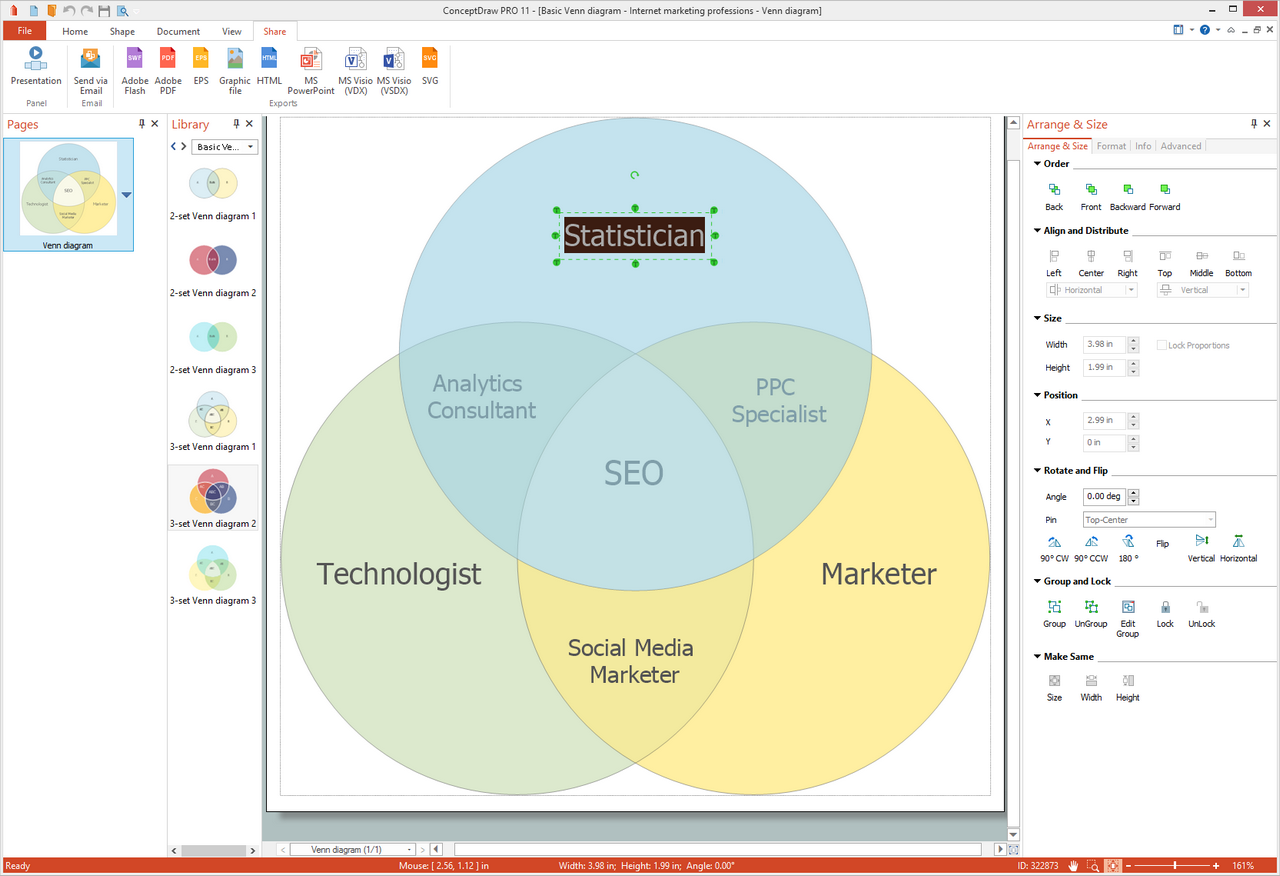The height and width of the screenshot is (876, 1280).
Task: Open the File menu button
Action: [x=24, y=31]
